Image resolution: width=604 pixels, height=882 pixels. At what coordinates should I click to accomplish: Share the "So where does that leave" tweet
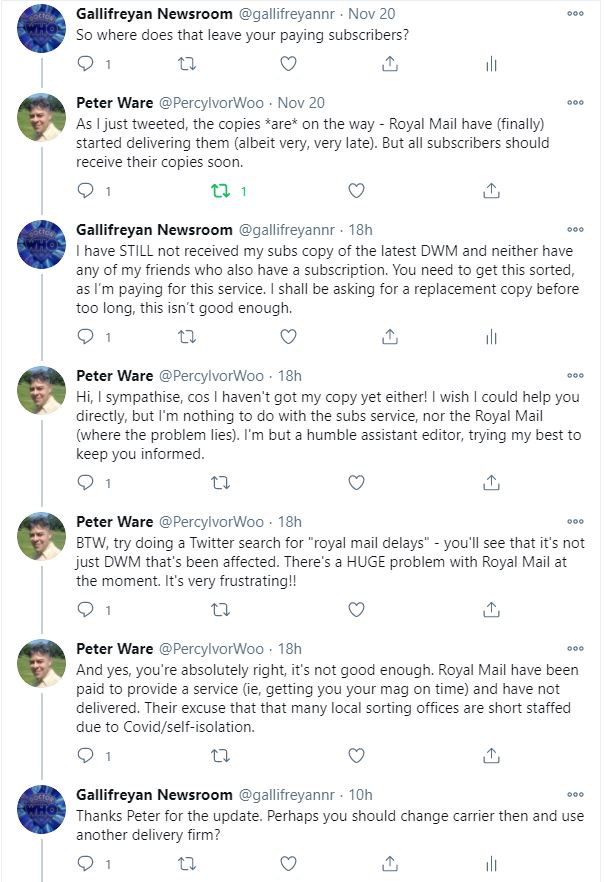(390, 64)
